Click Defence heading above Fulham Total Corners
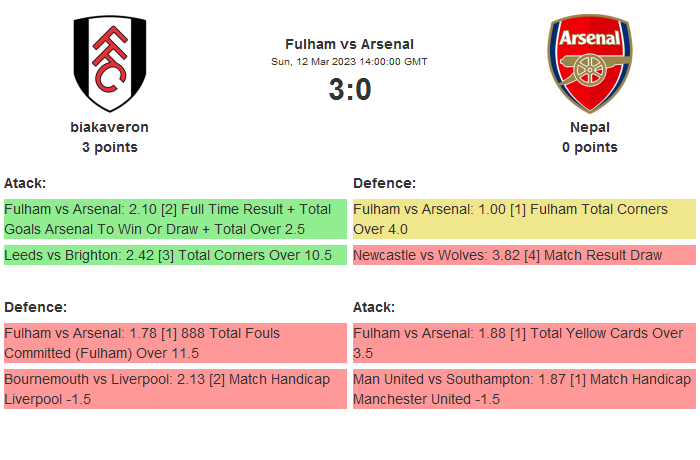Viewport: 700px width, 460px height. tap(384, 183)
